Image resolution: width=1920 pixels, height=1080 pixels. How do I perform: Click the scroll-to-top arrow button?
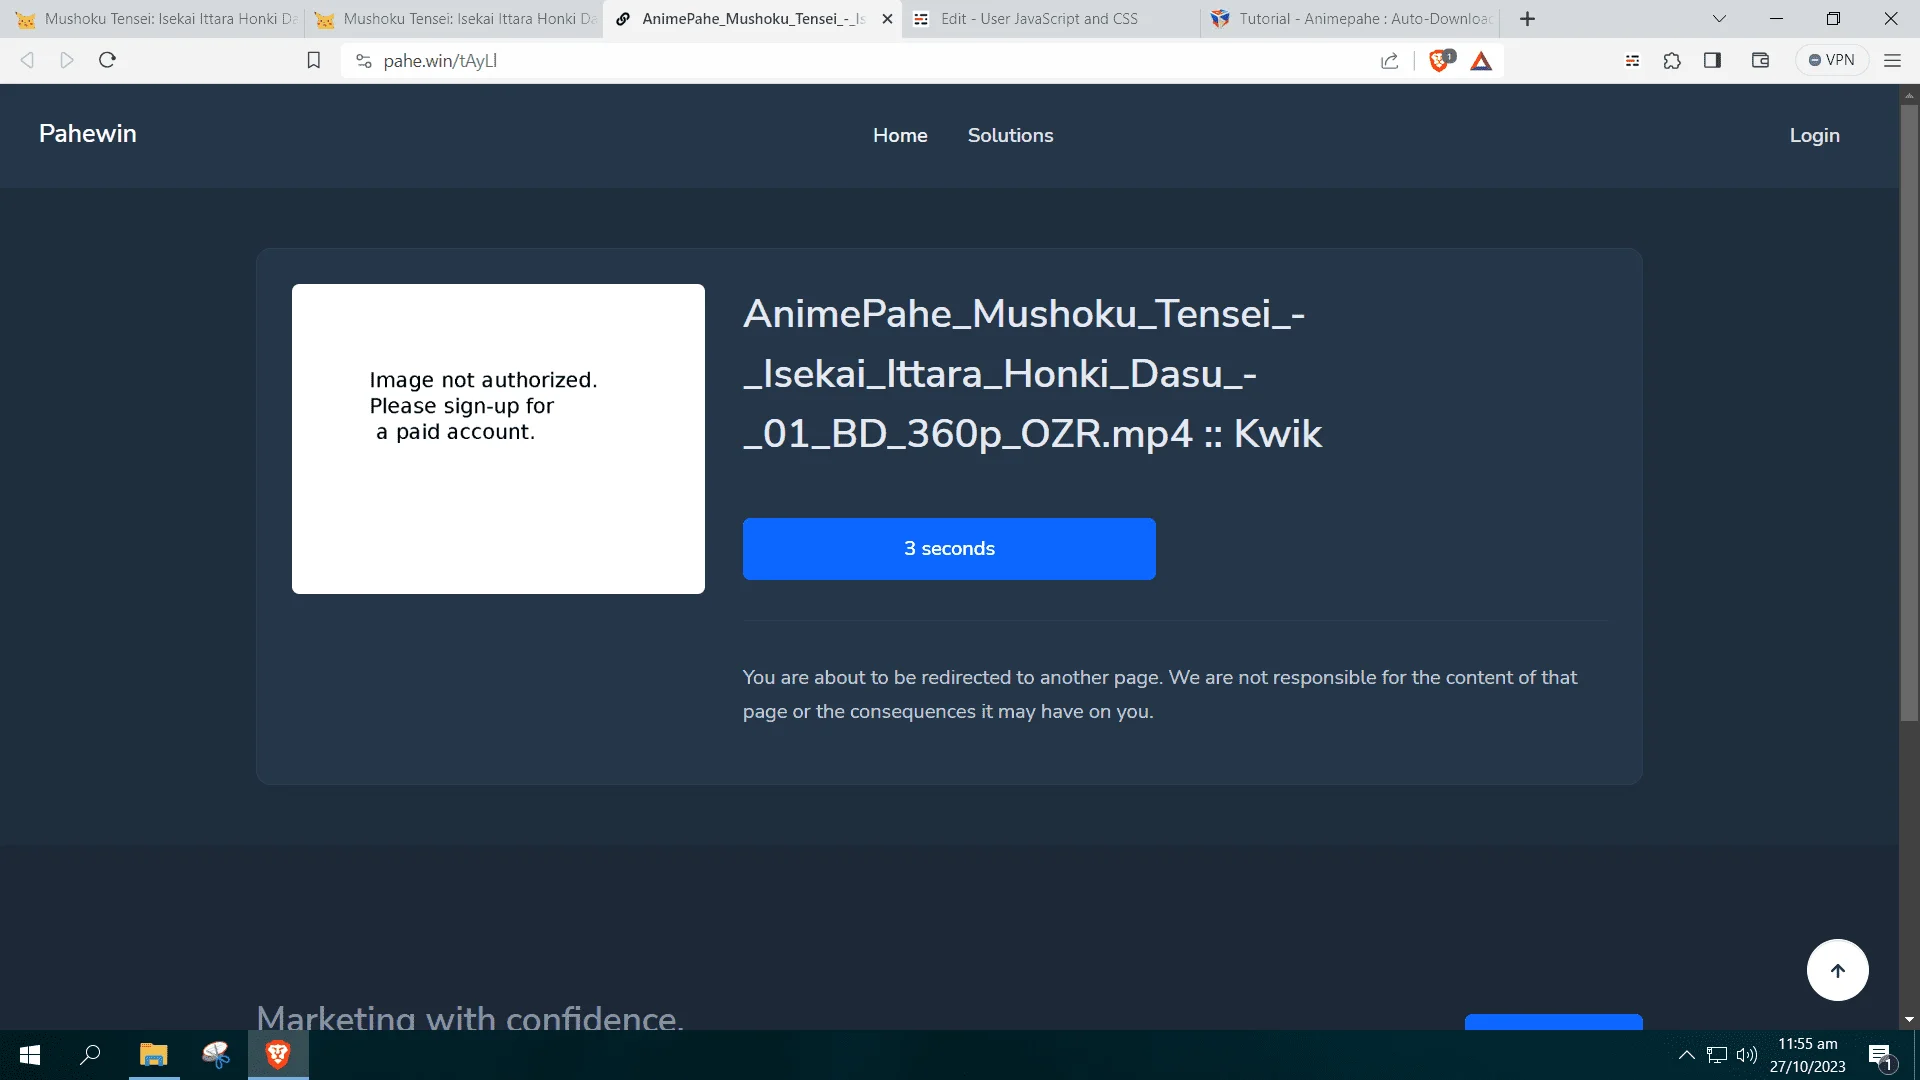tap(1837, 970)
